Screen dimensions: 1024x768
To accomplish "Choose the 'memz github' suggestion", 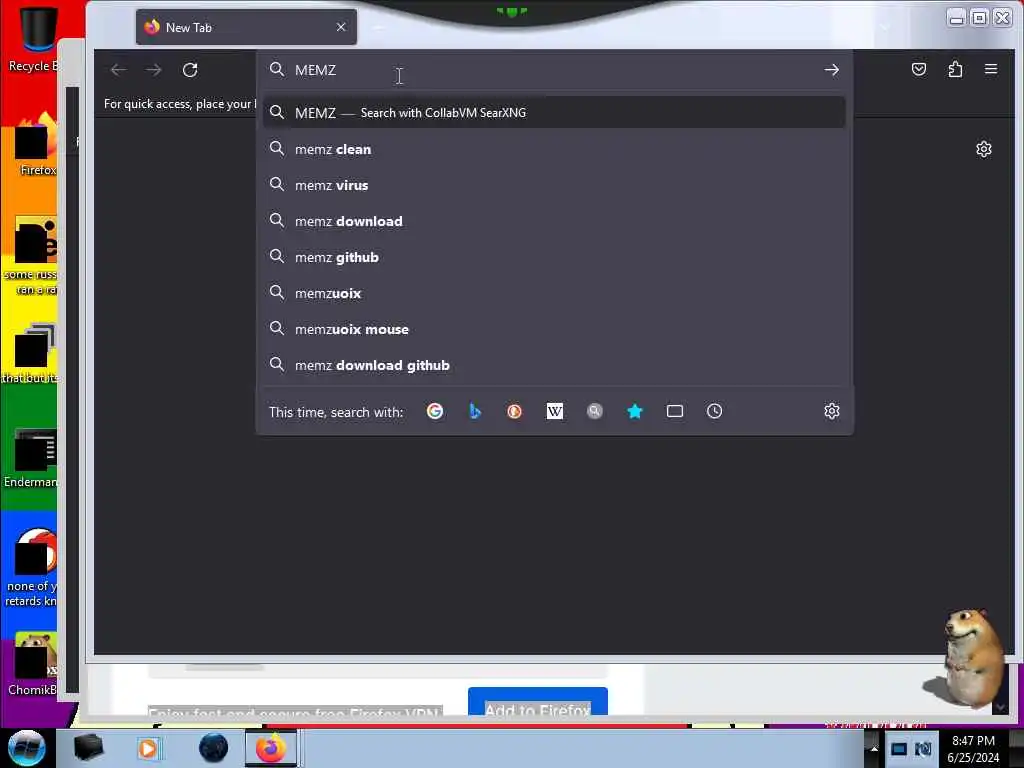I will (x=554, y=257).
